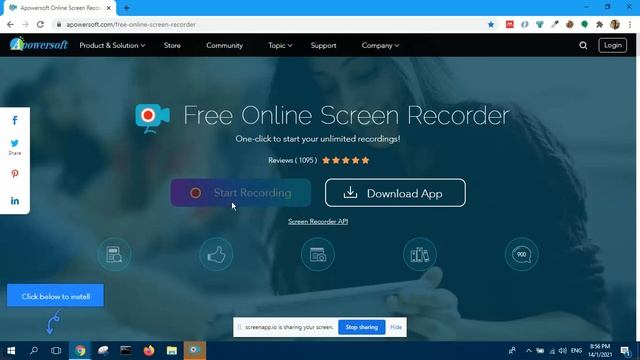Share page on Pinterest
This screenshot has width=640, height=360.
click(x=15, y=173)
